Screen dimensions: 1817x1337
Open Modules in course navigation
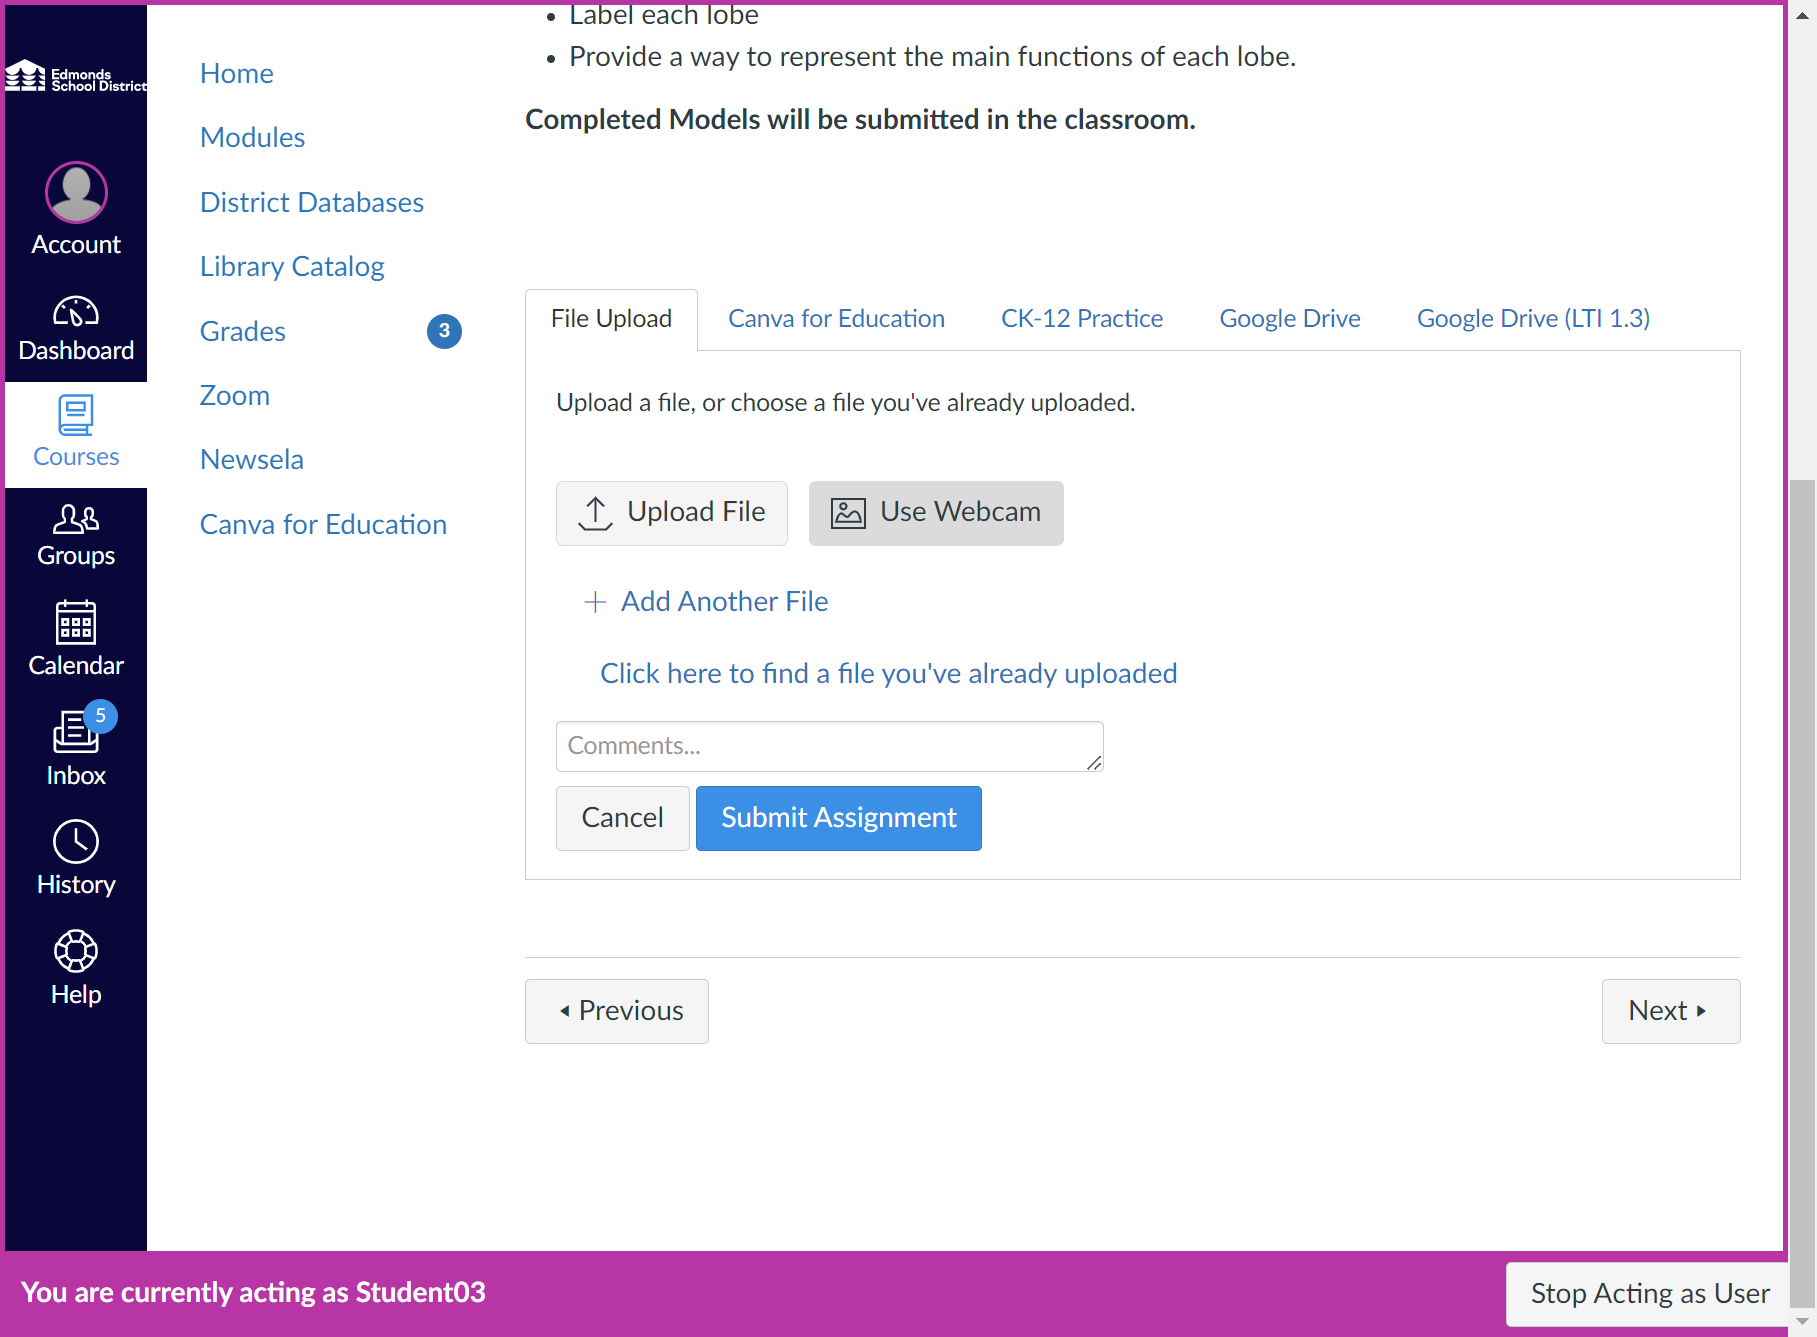click(253, 137)
